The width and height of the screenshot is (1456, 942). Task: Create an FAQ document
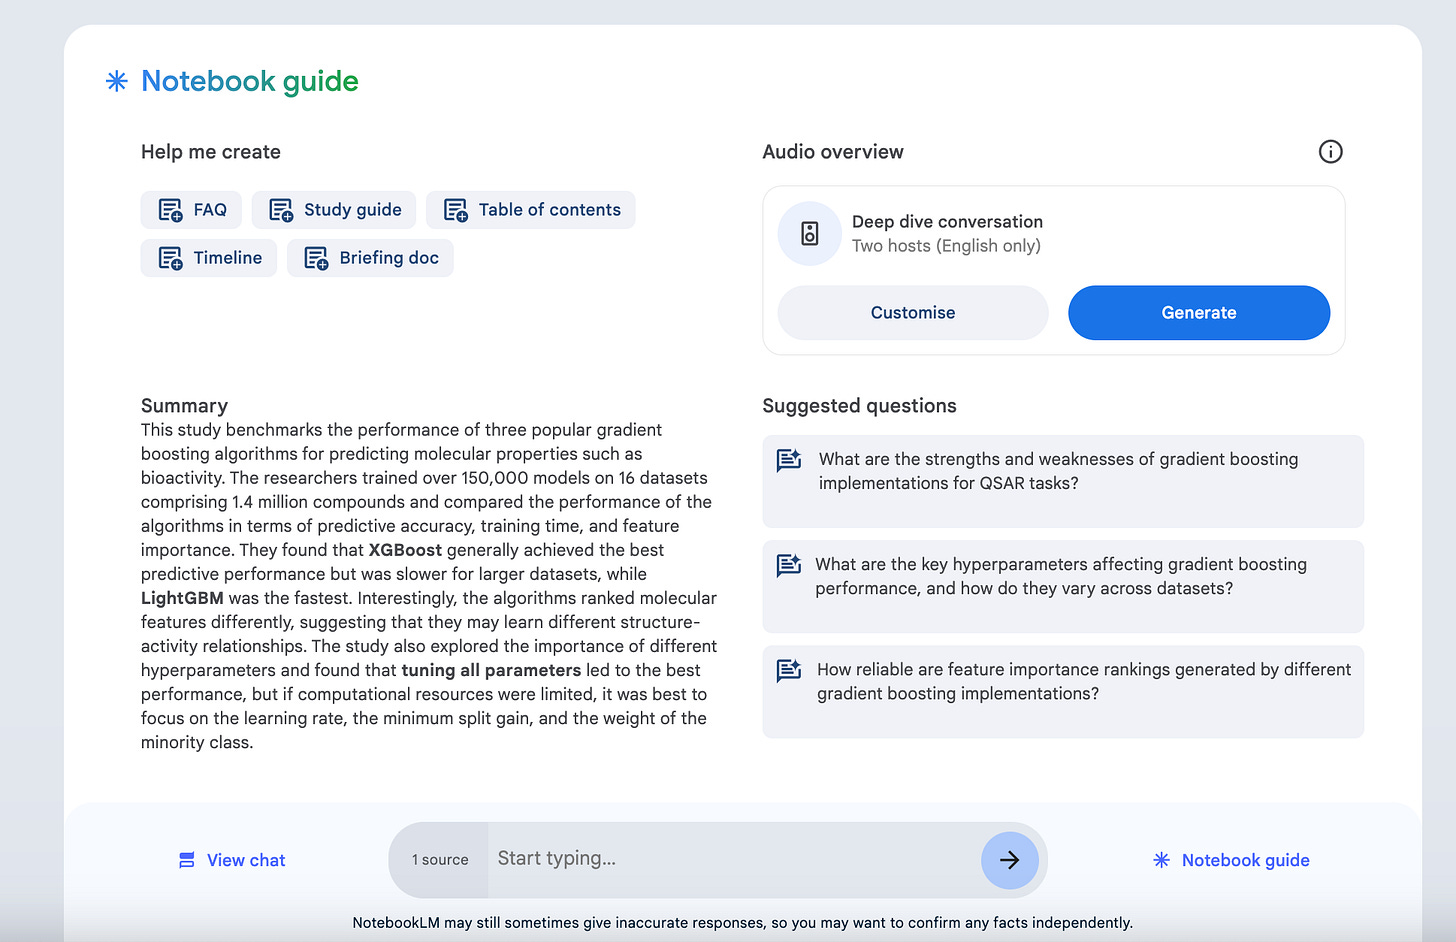coord(191,210)
